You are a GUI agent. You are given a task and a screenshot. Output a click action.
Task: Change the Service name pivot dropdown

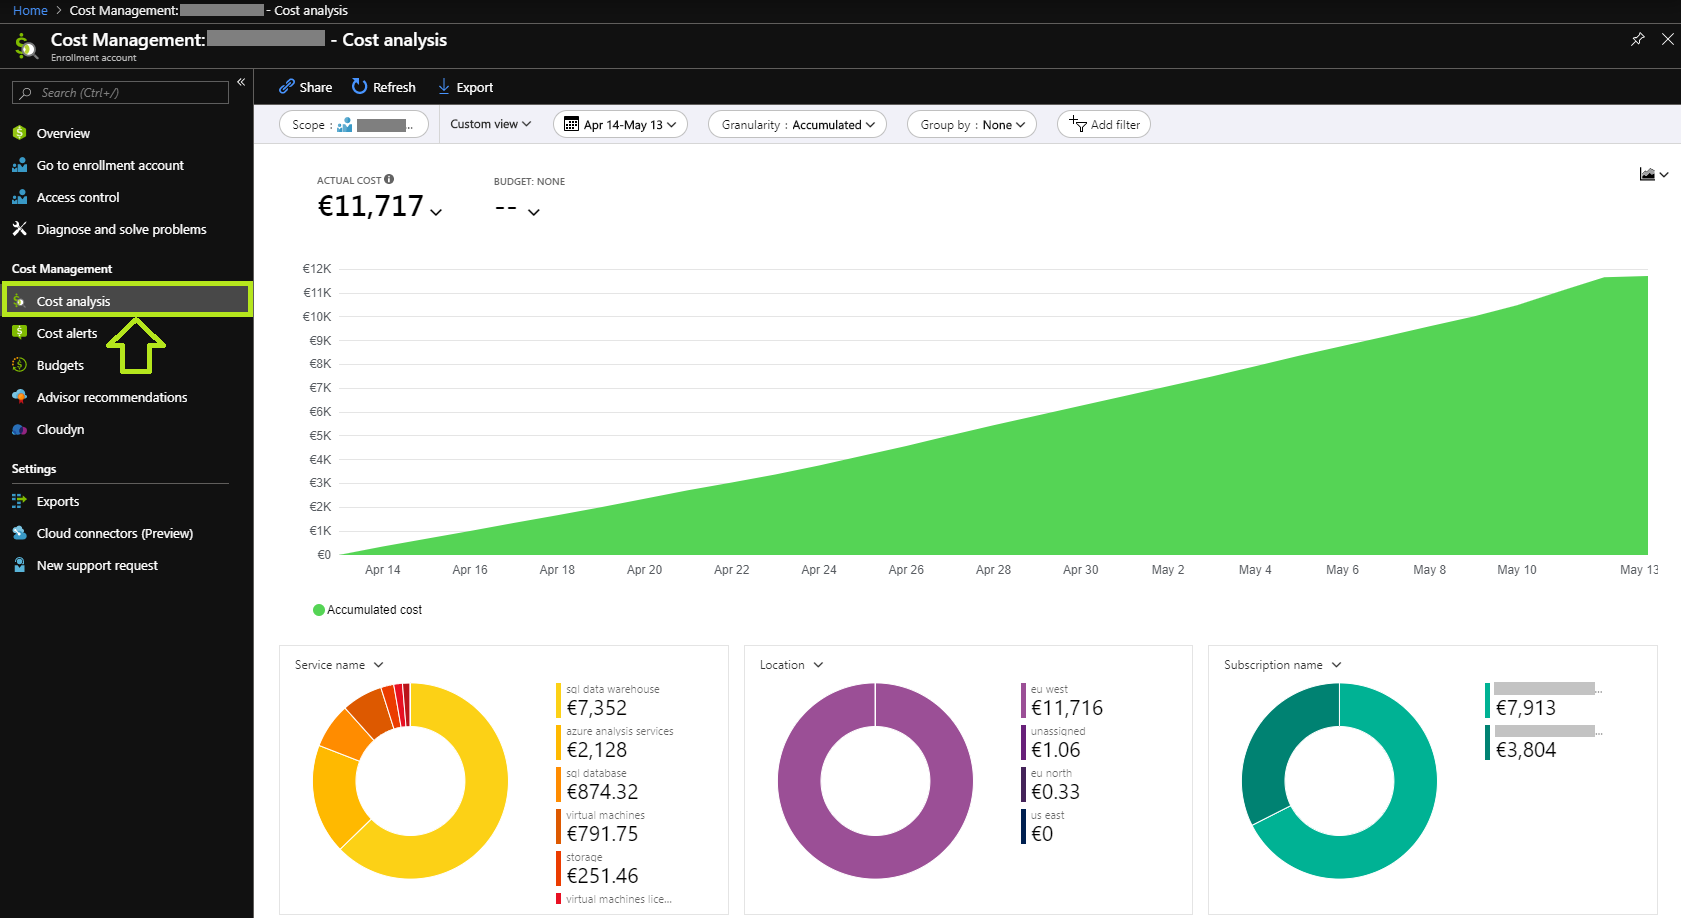[x=339, y=665]
